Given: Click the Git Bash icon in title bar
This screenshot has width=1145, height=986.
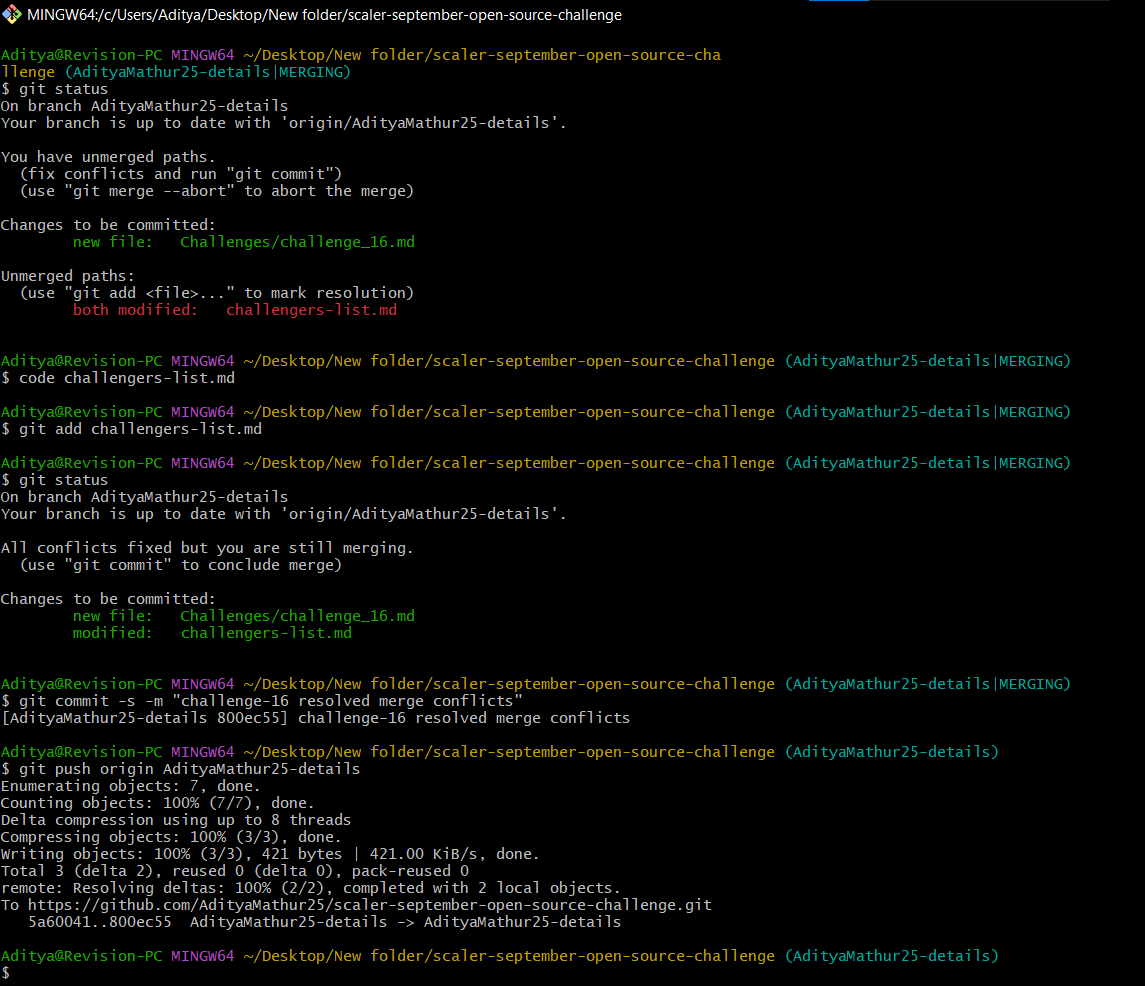Looking at the screenshot, I should click(12, 15).
